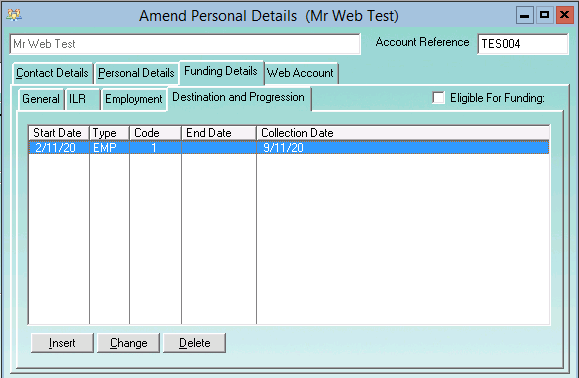Click the Start Date column header
The width and height of the screenshot is (579, 378).
click(59, 133)
